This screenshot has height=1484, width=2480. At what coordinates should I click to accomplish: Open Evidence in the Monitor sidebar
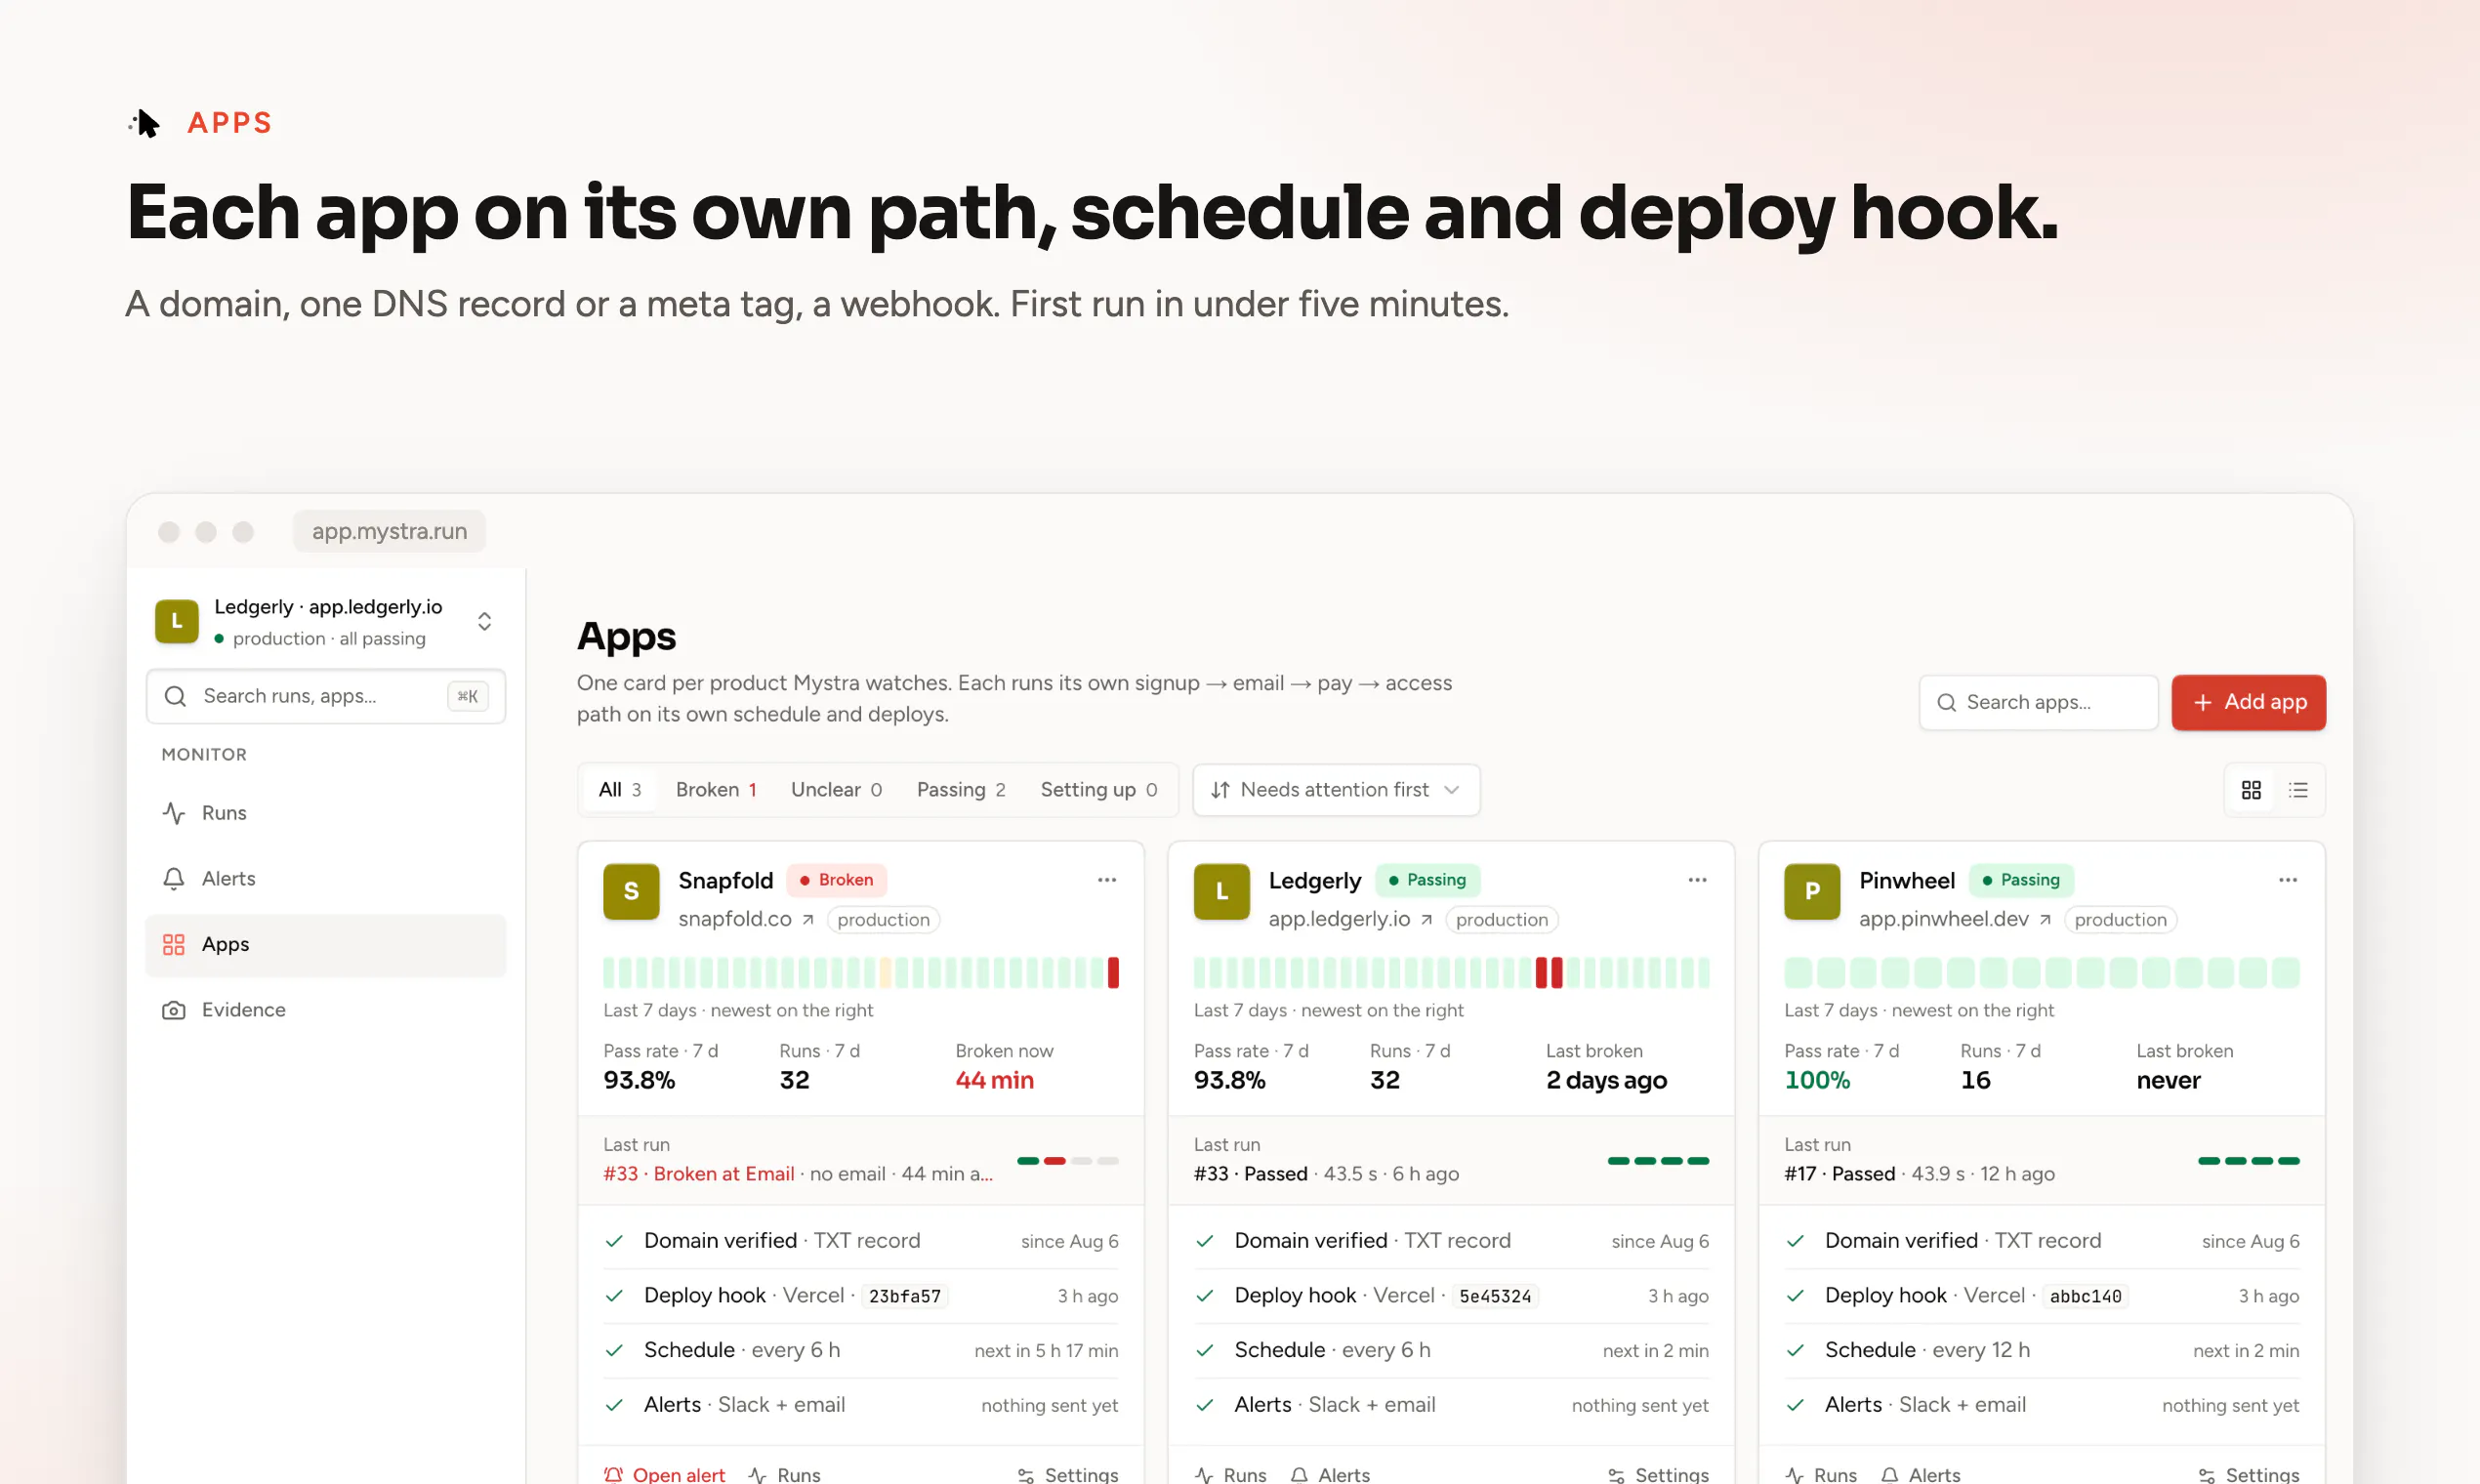pos(325,1010)
